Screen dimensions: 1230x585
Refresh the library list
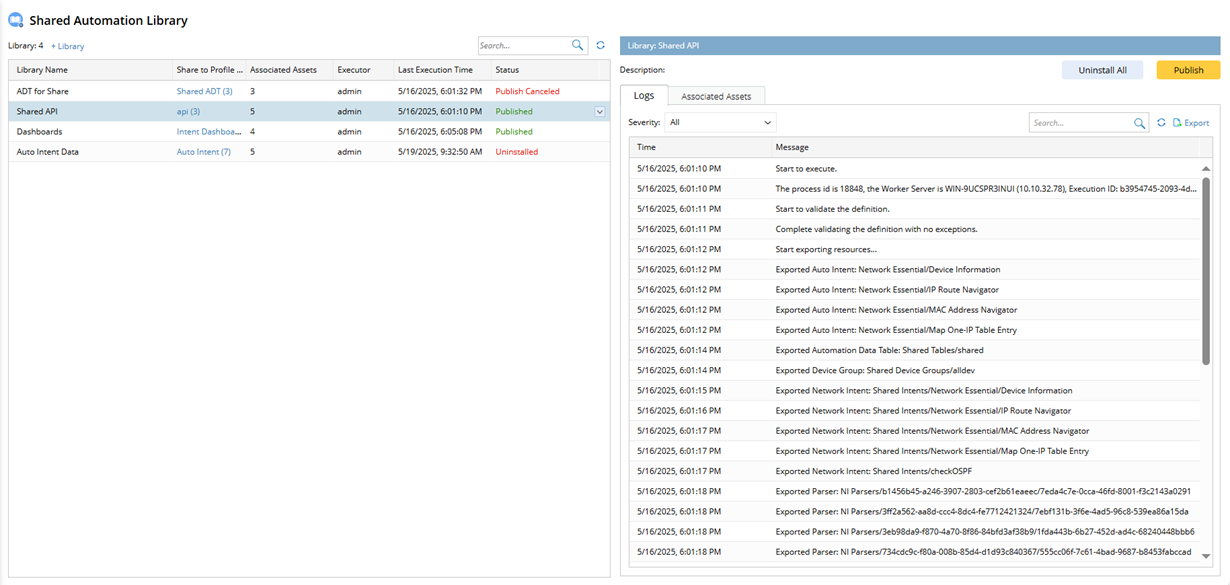pos(600,46)
